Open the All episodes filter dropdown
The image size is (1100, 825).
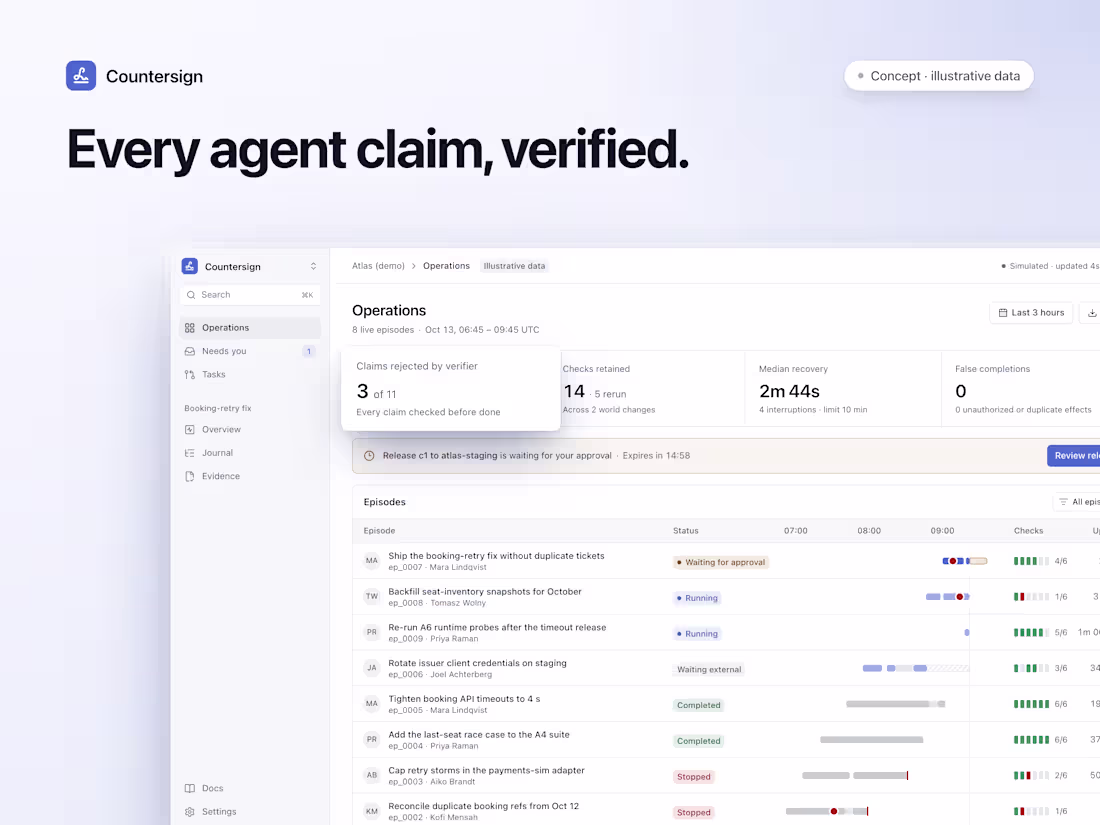[x=1078, y=502]
